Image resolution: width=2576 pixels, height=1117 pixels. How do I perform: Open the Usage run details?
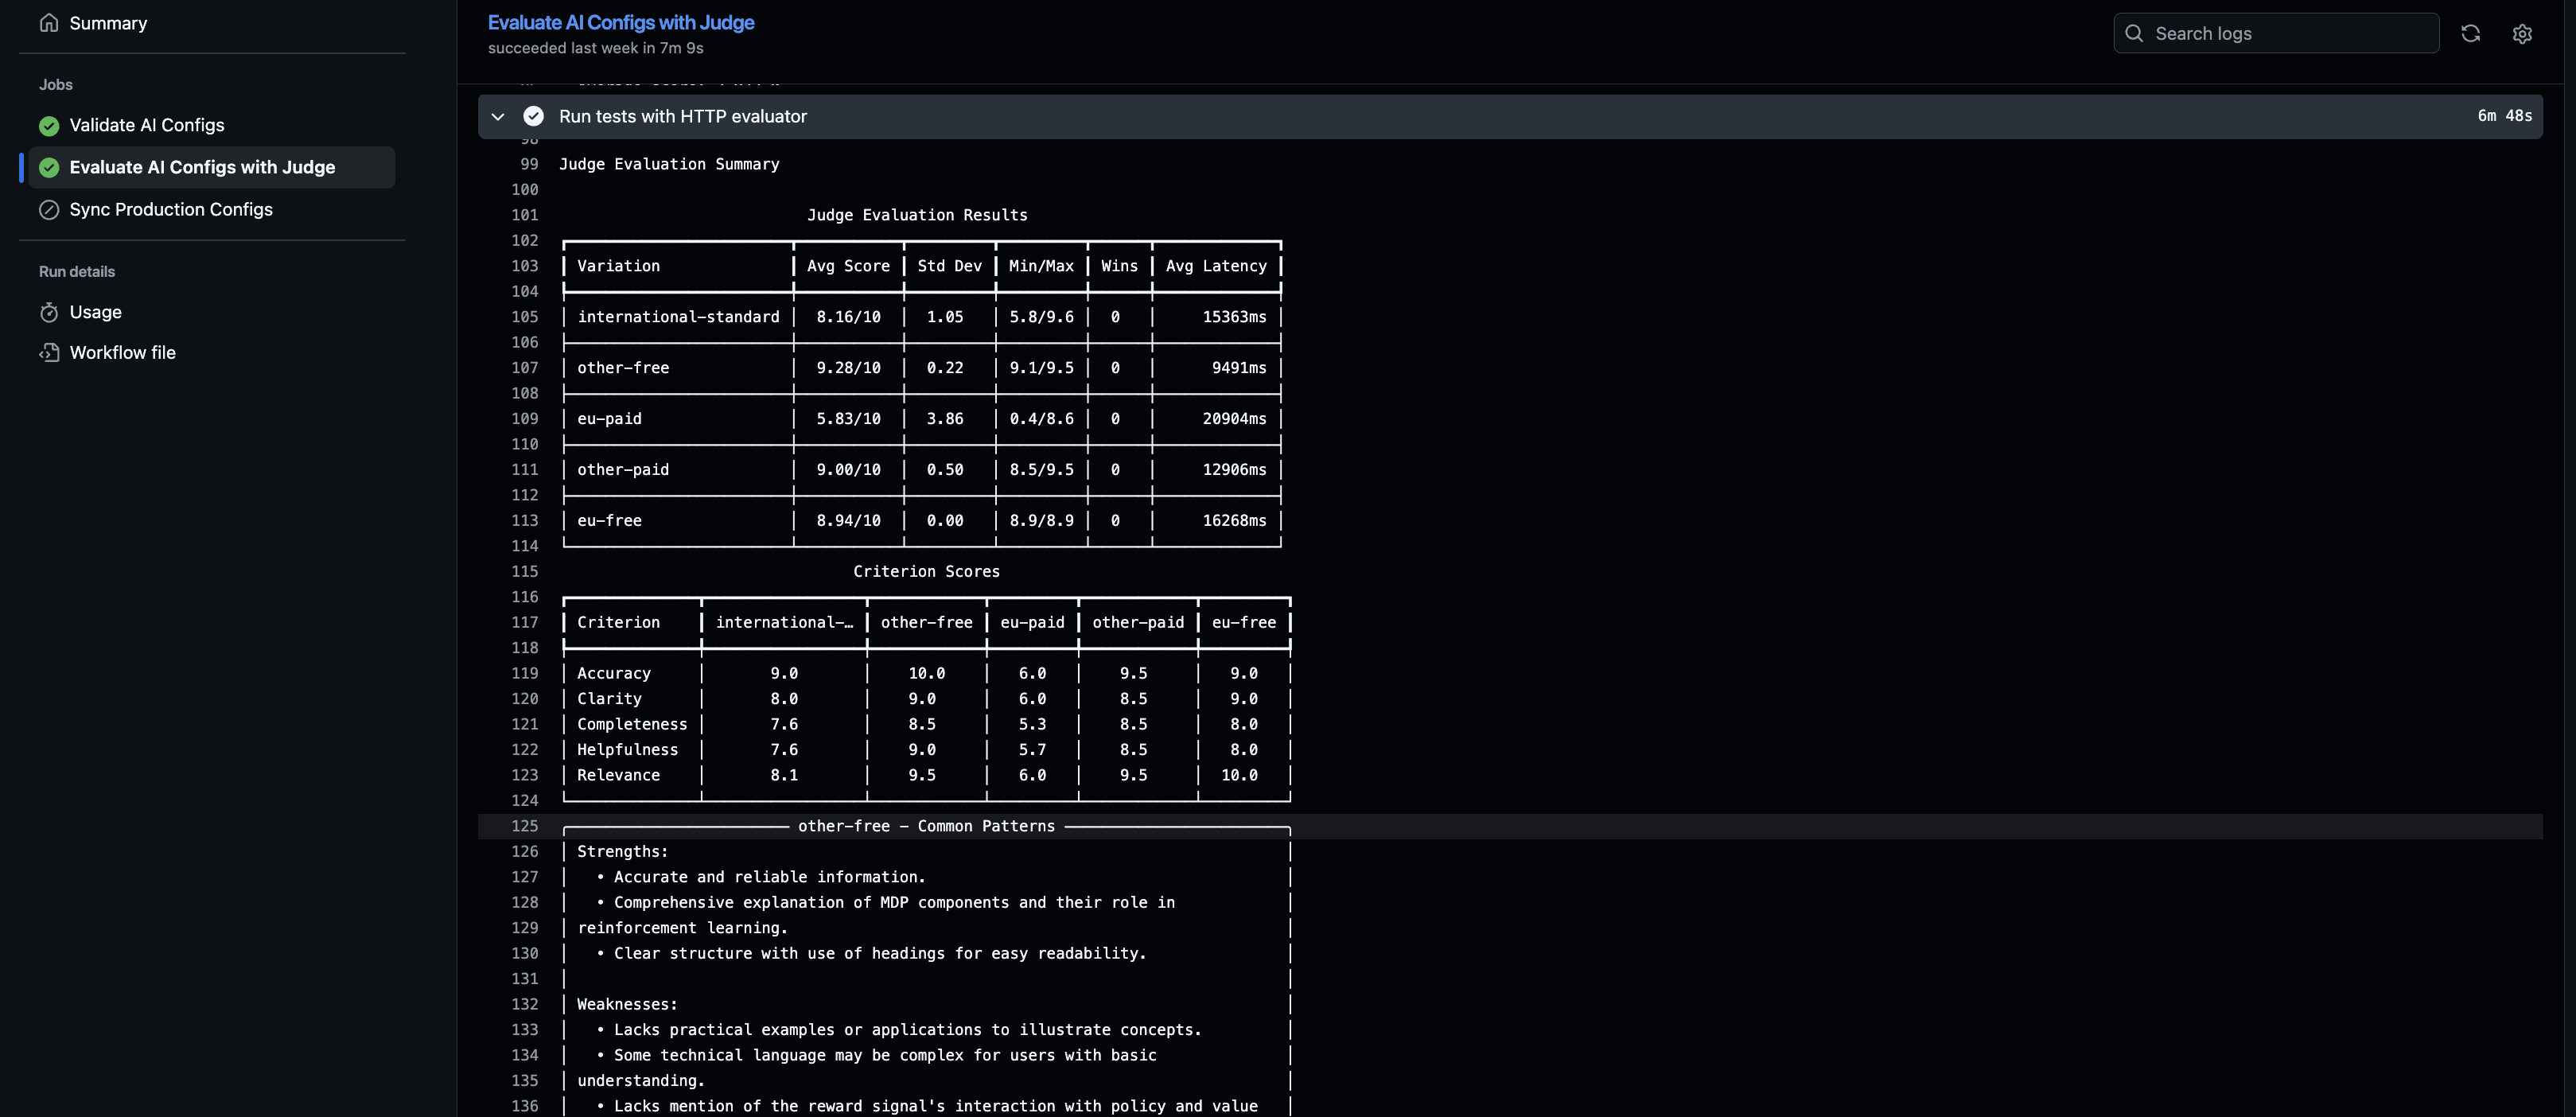click(x=95, y=312)
